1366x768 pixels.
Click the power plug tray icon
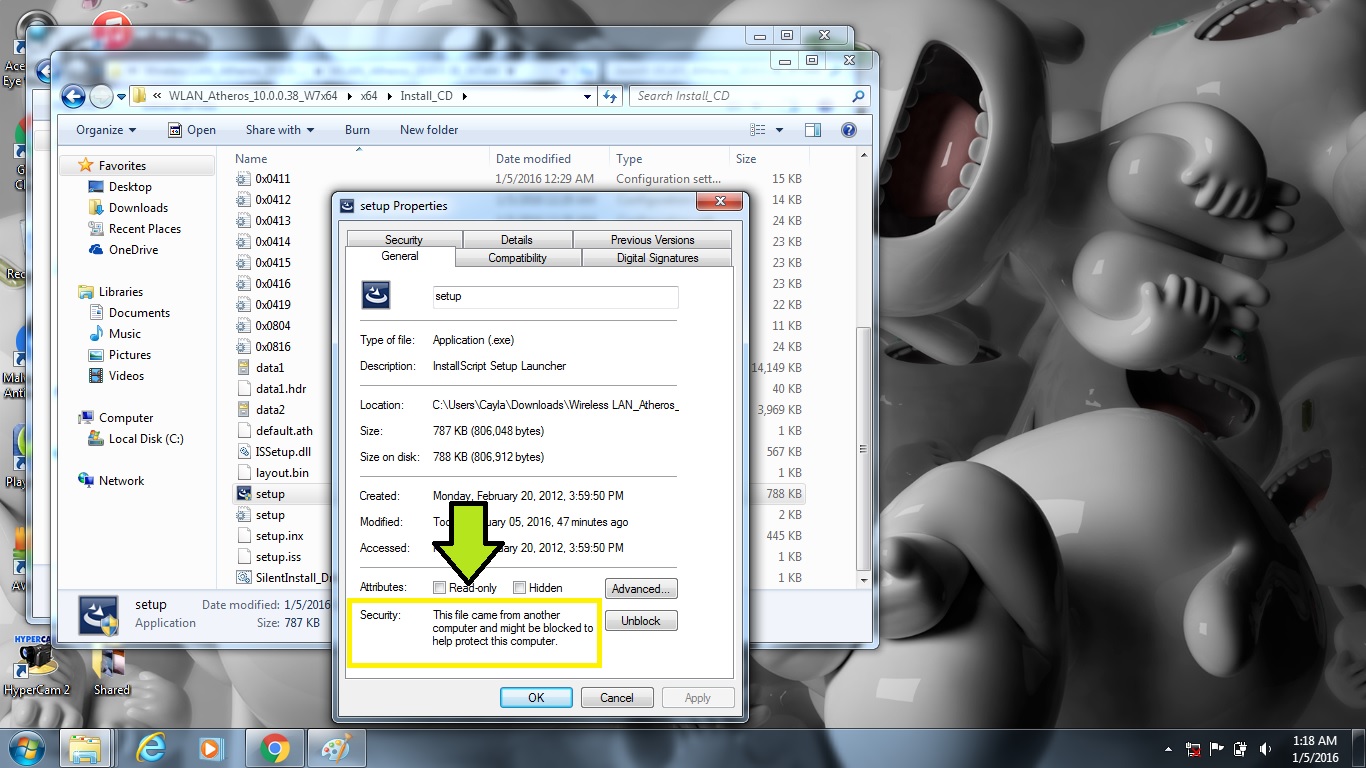point(1241,749)
